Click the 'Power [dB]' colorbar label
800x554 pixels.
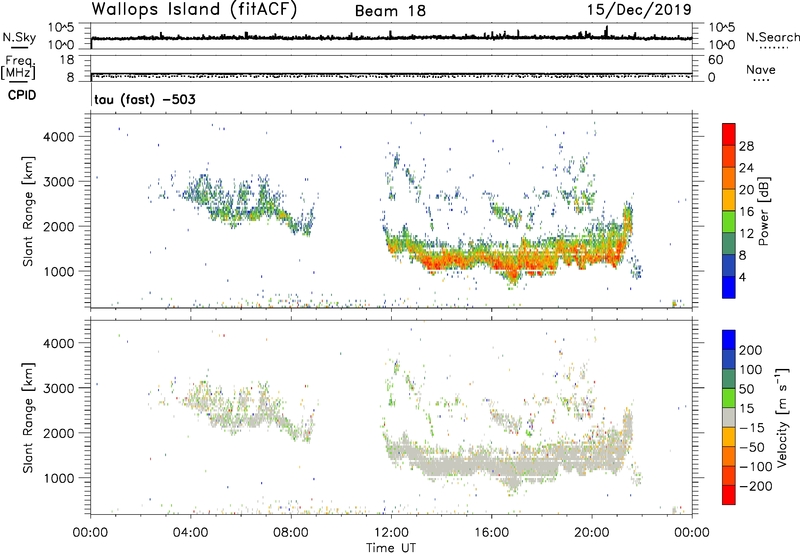[x=763, y=211]
